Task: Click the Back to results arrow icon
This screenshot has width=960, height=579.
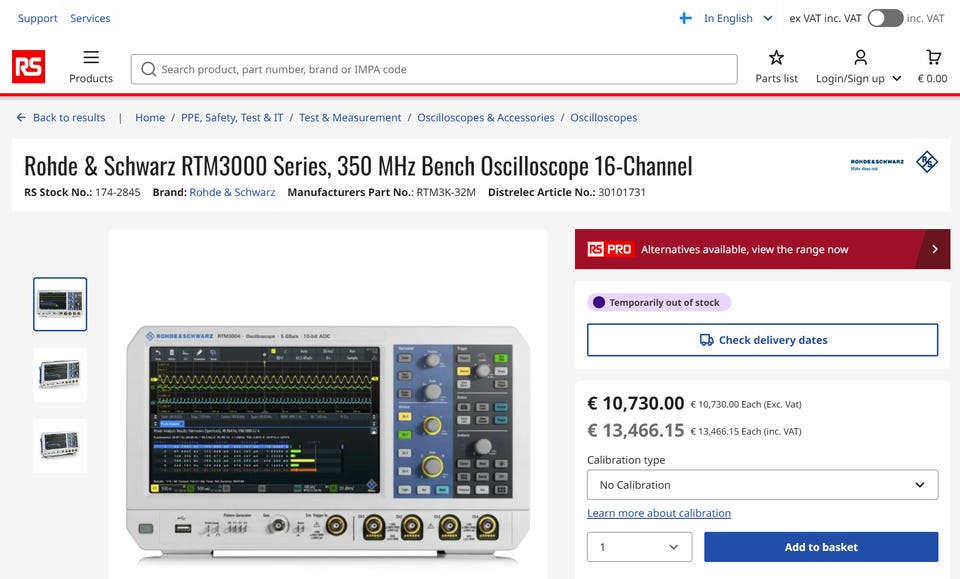Action: tap(21, 118)
